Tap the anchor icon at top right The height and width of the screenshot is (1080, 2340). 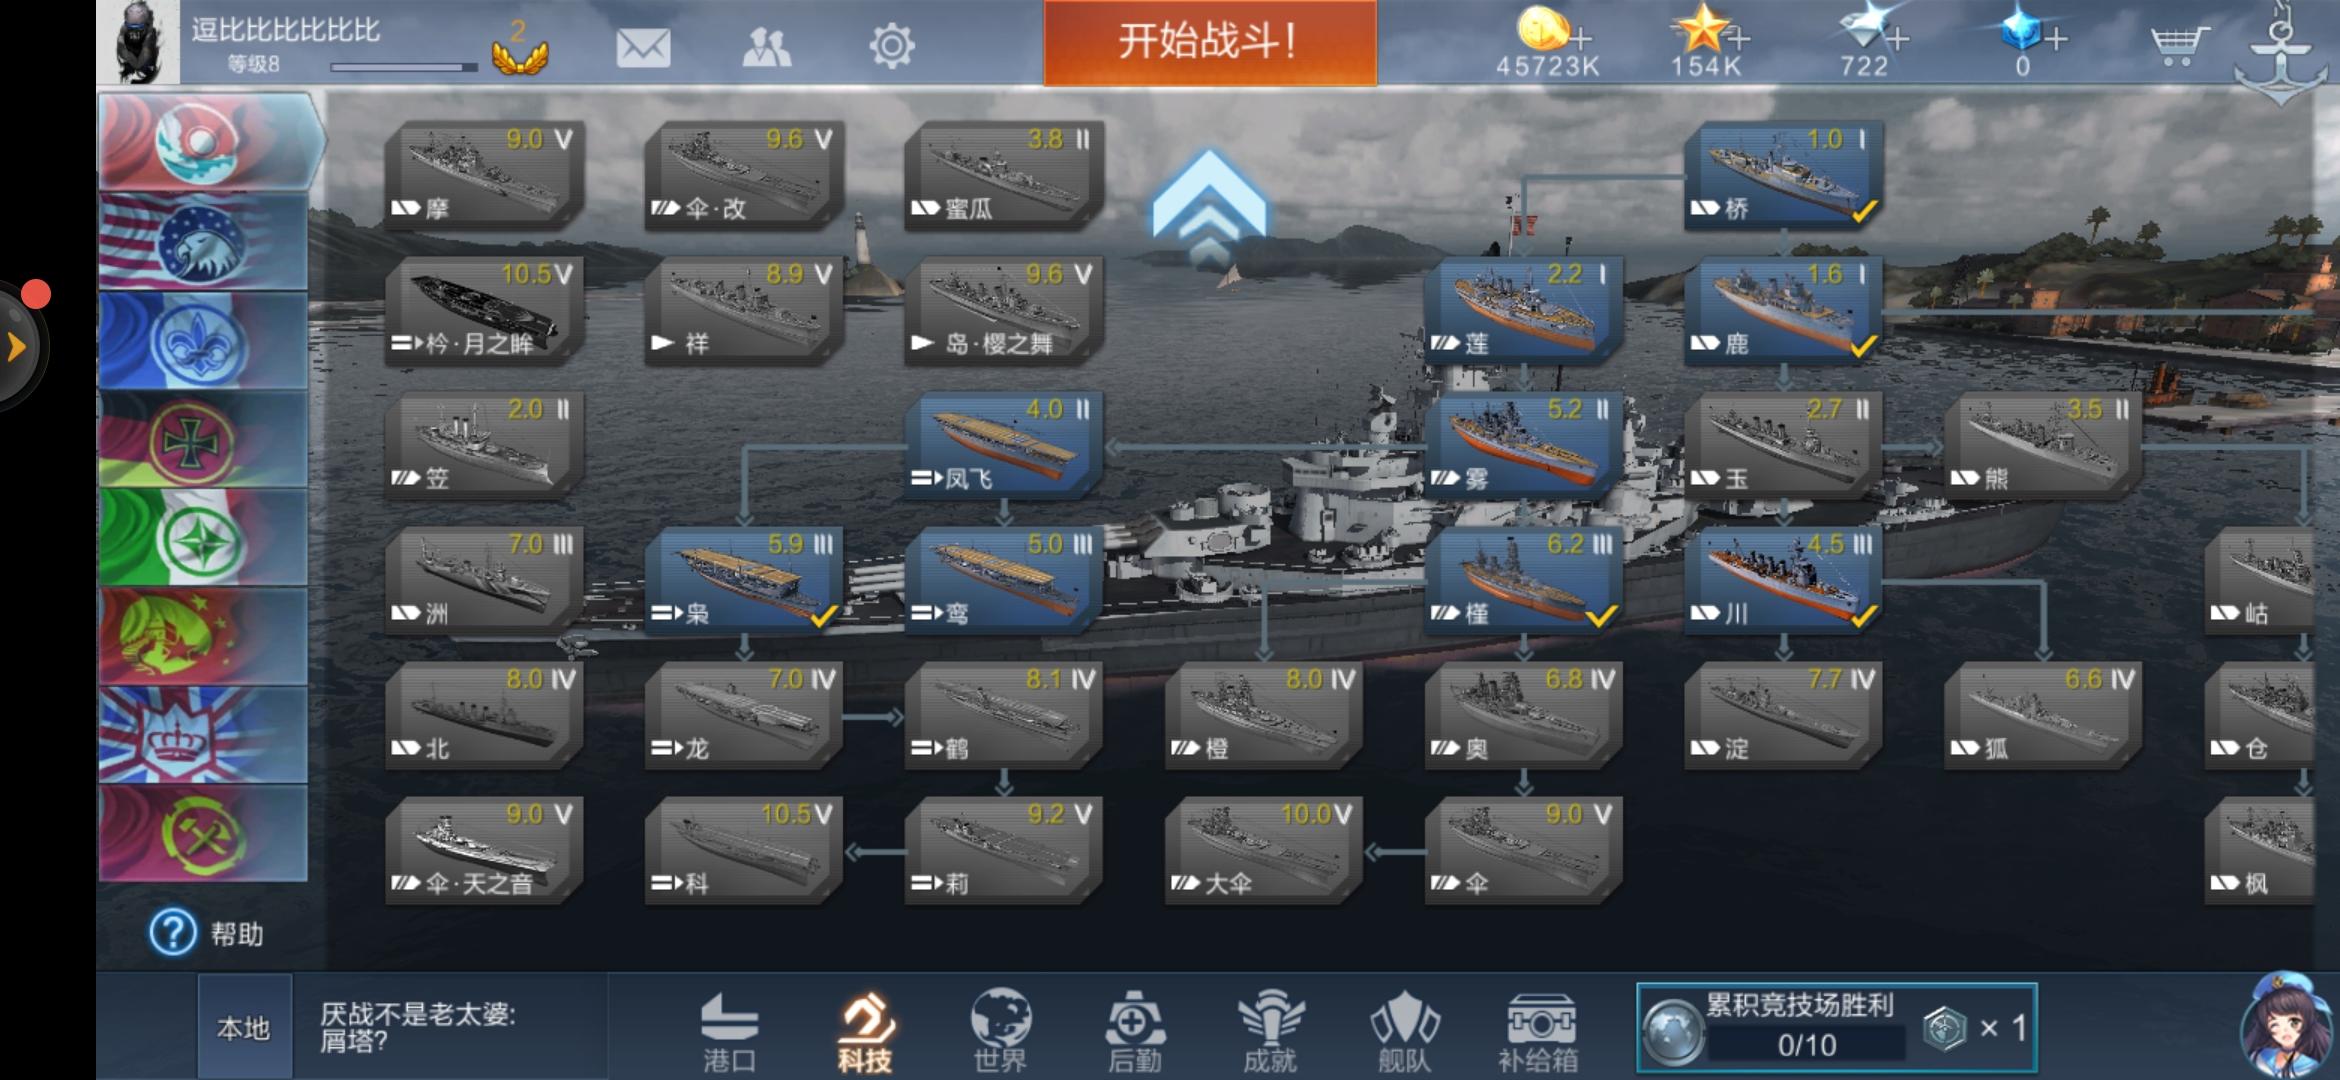2282,55
